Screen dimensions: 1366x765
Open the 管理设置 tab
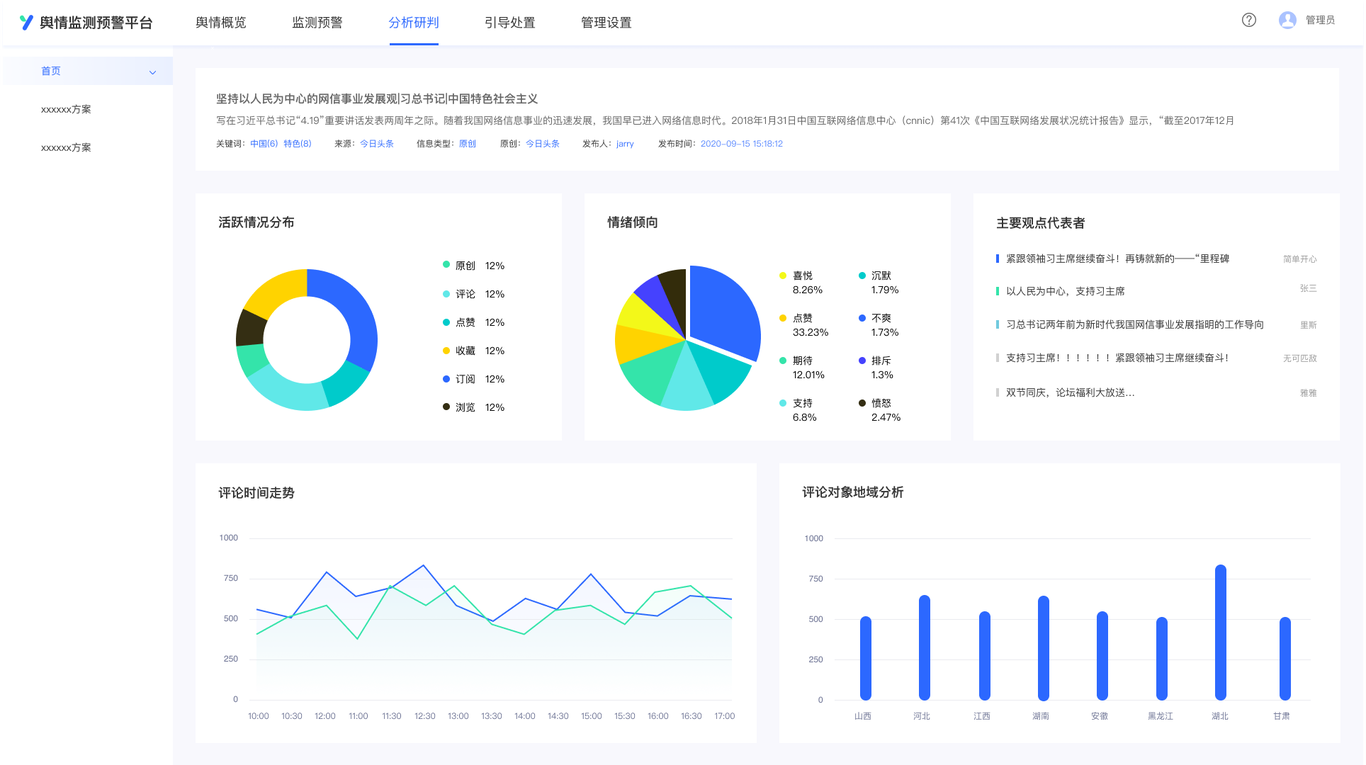click(606, 22)
